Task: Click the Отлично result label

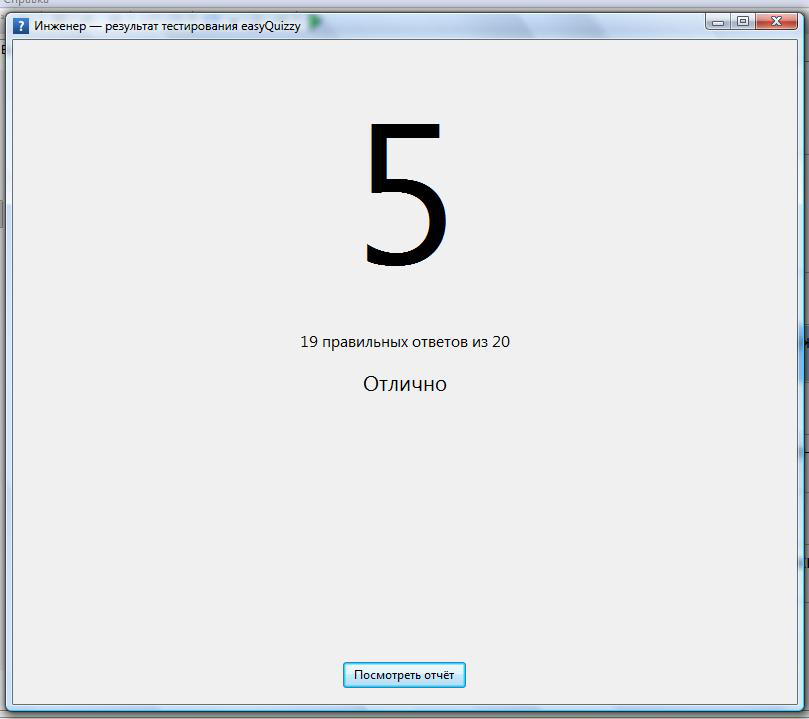Action: coord(404,384)
